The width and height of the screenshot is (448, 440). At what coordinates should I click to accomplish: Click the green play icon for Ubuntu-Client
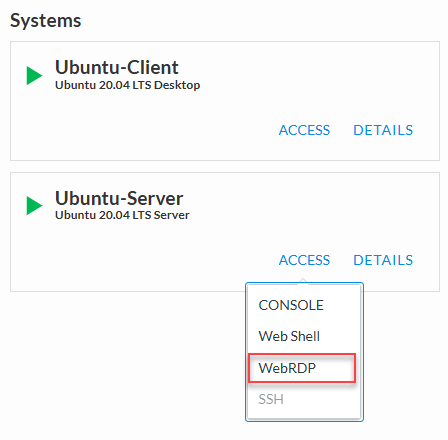(34, 75)
